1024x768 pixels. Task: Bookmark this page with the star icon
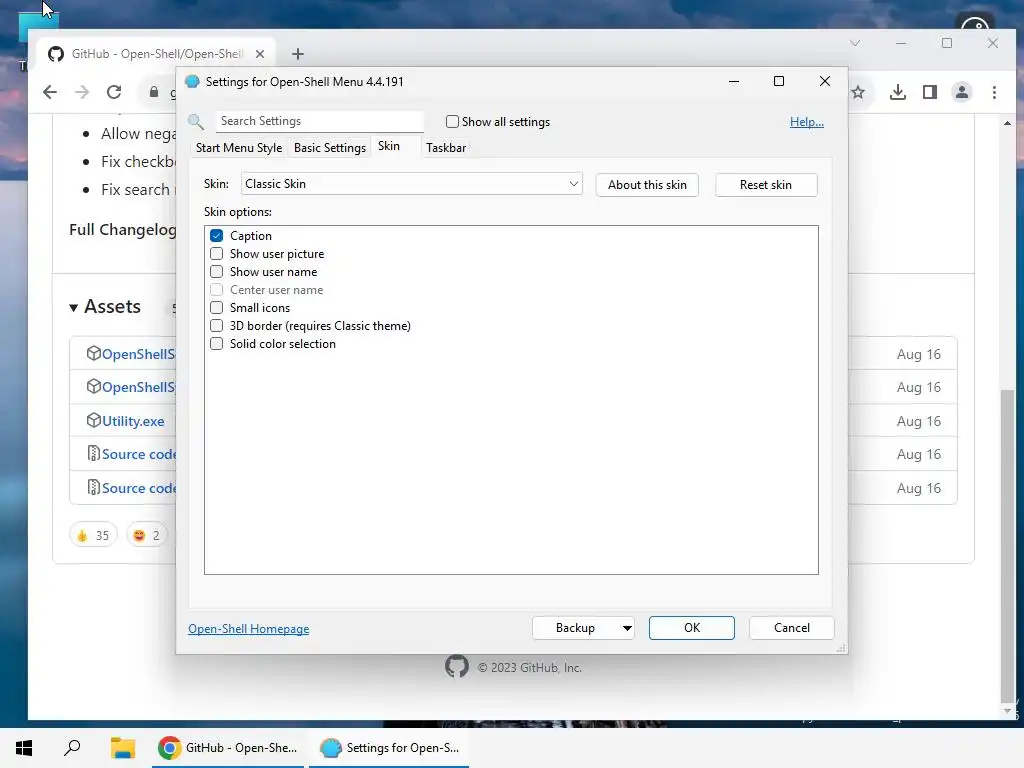pyautogui.click(x=858, y=93)
